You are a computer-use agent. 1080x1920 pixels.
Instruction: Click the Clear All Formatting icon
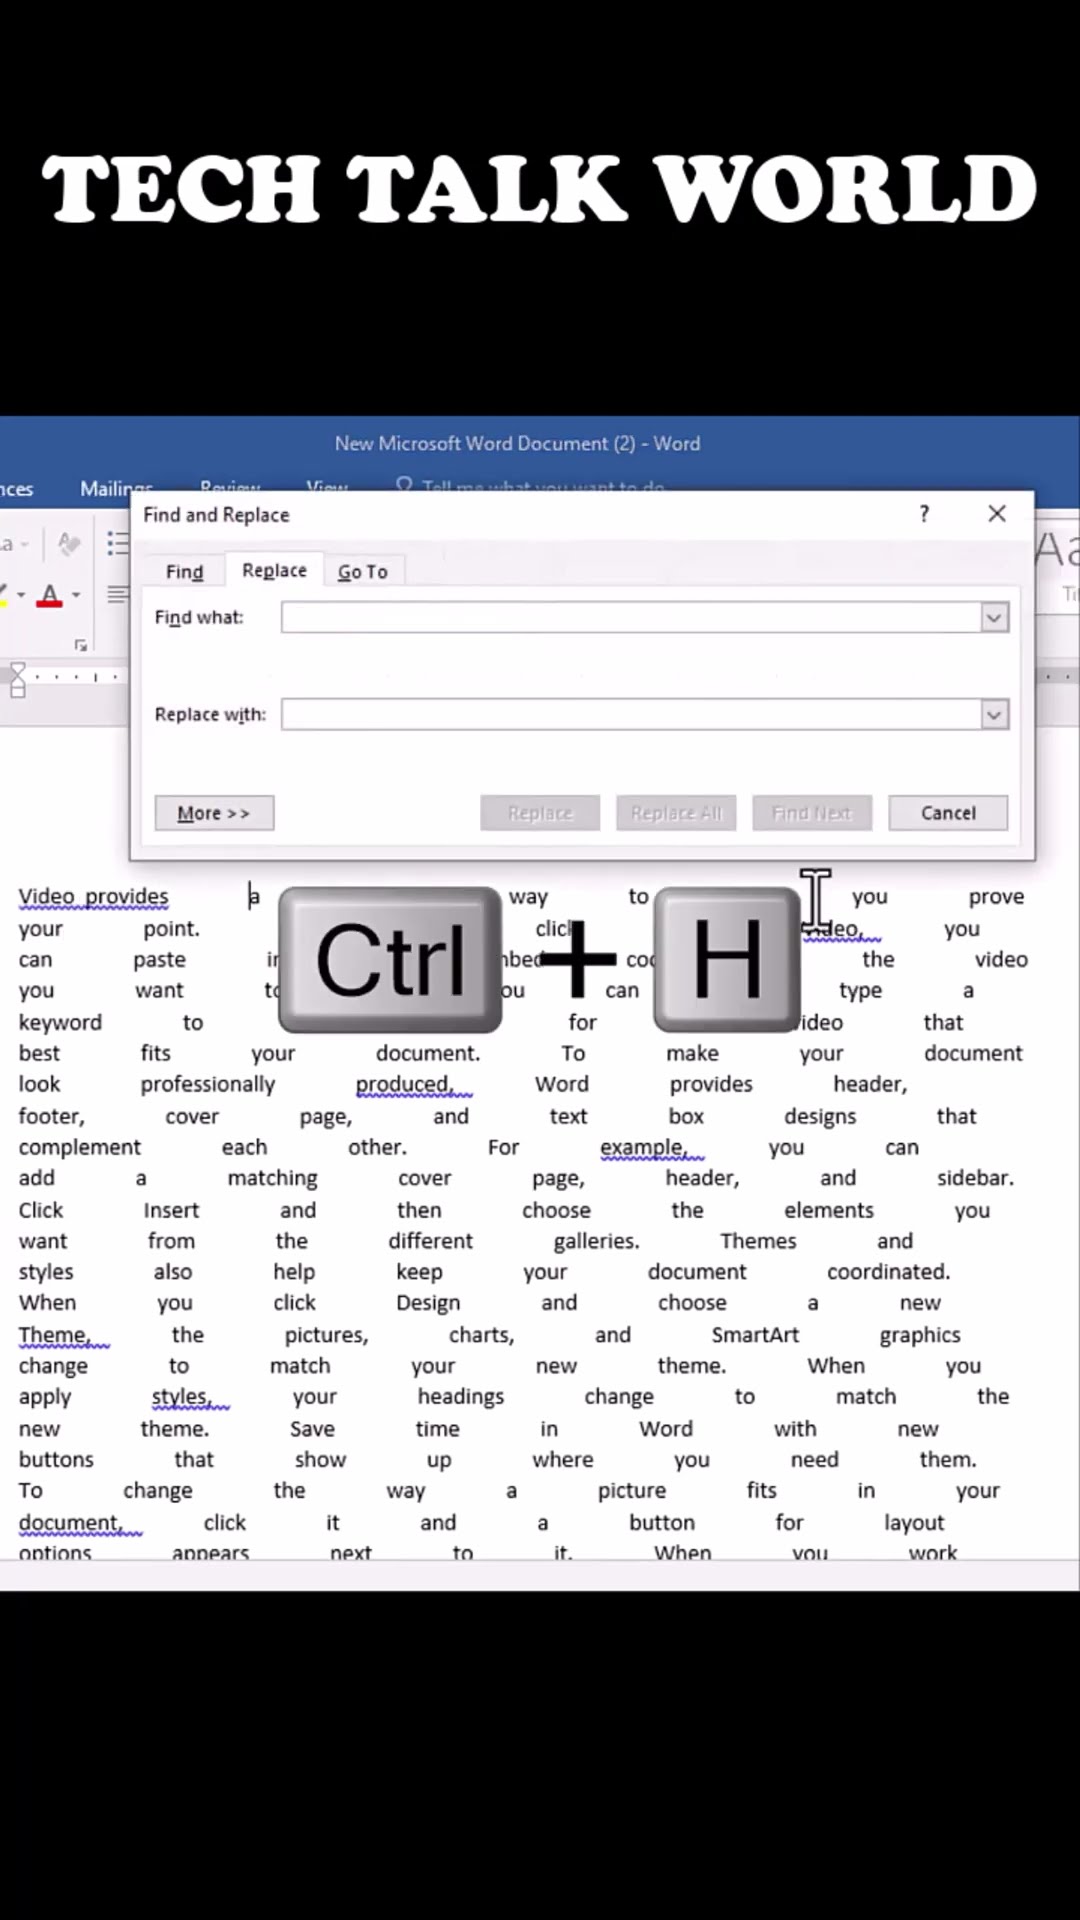(x=68, y=544)
